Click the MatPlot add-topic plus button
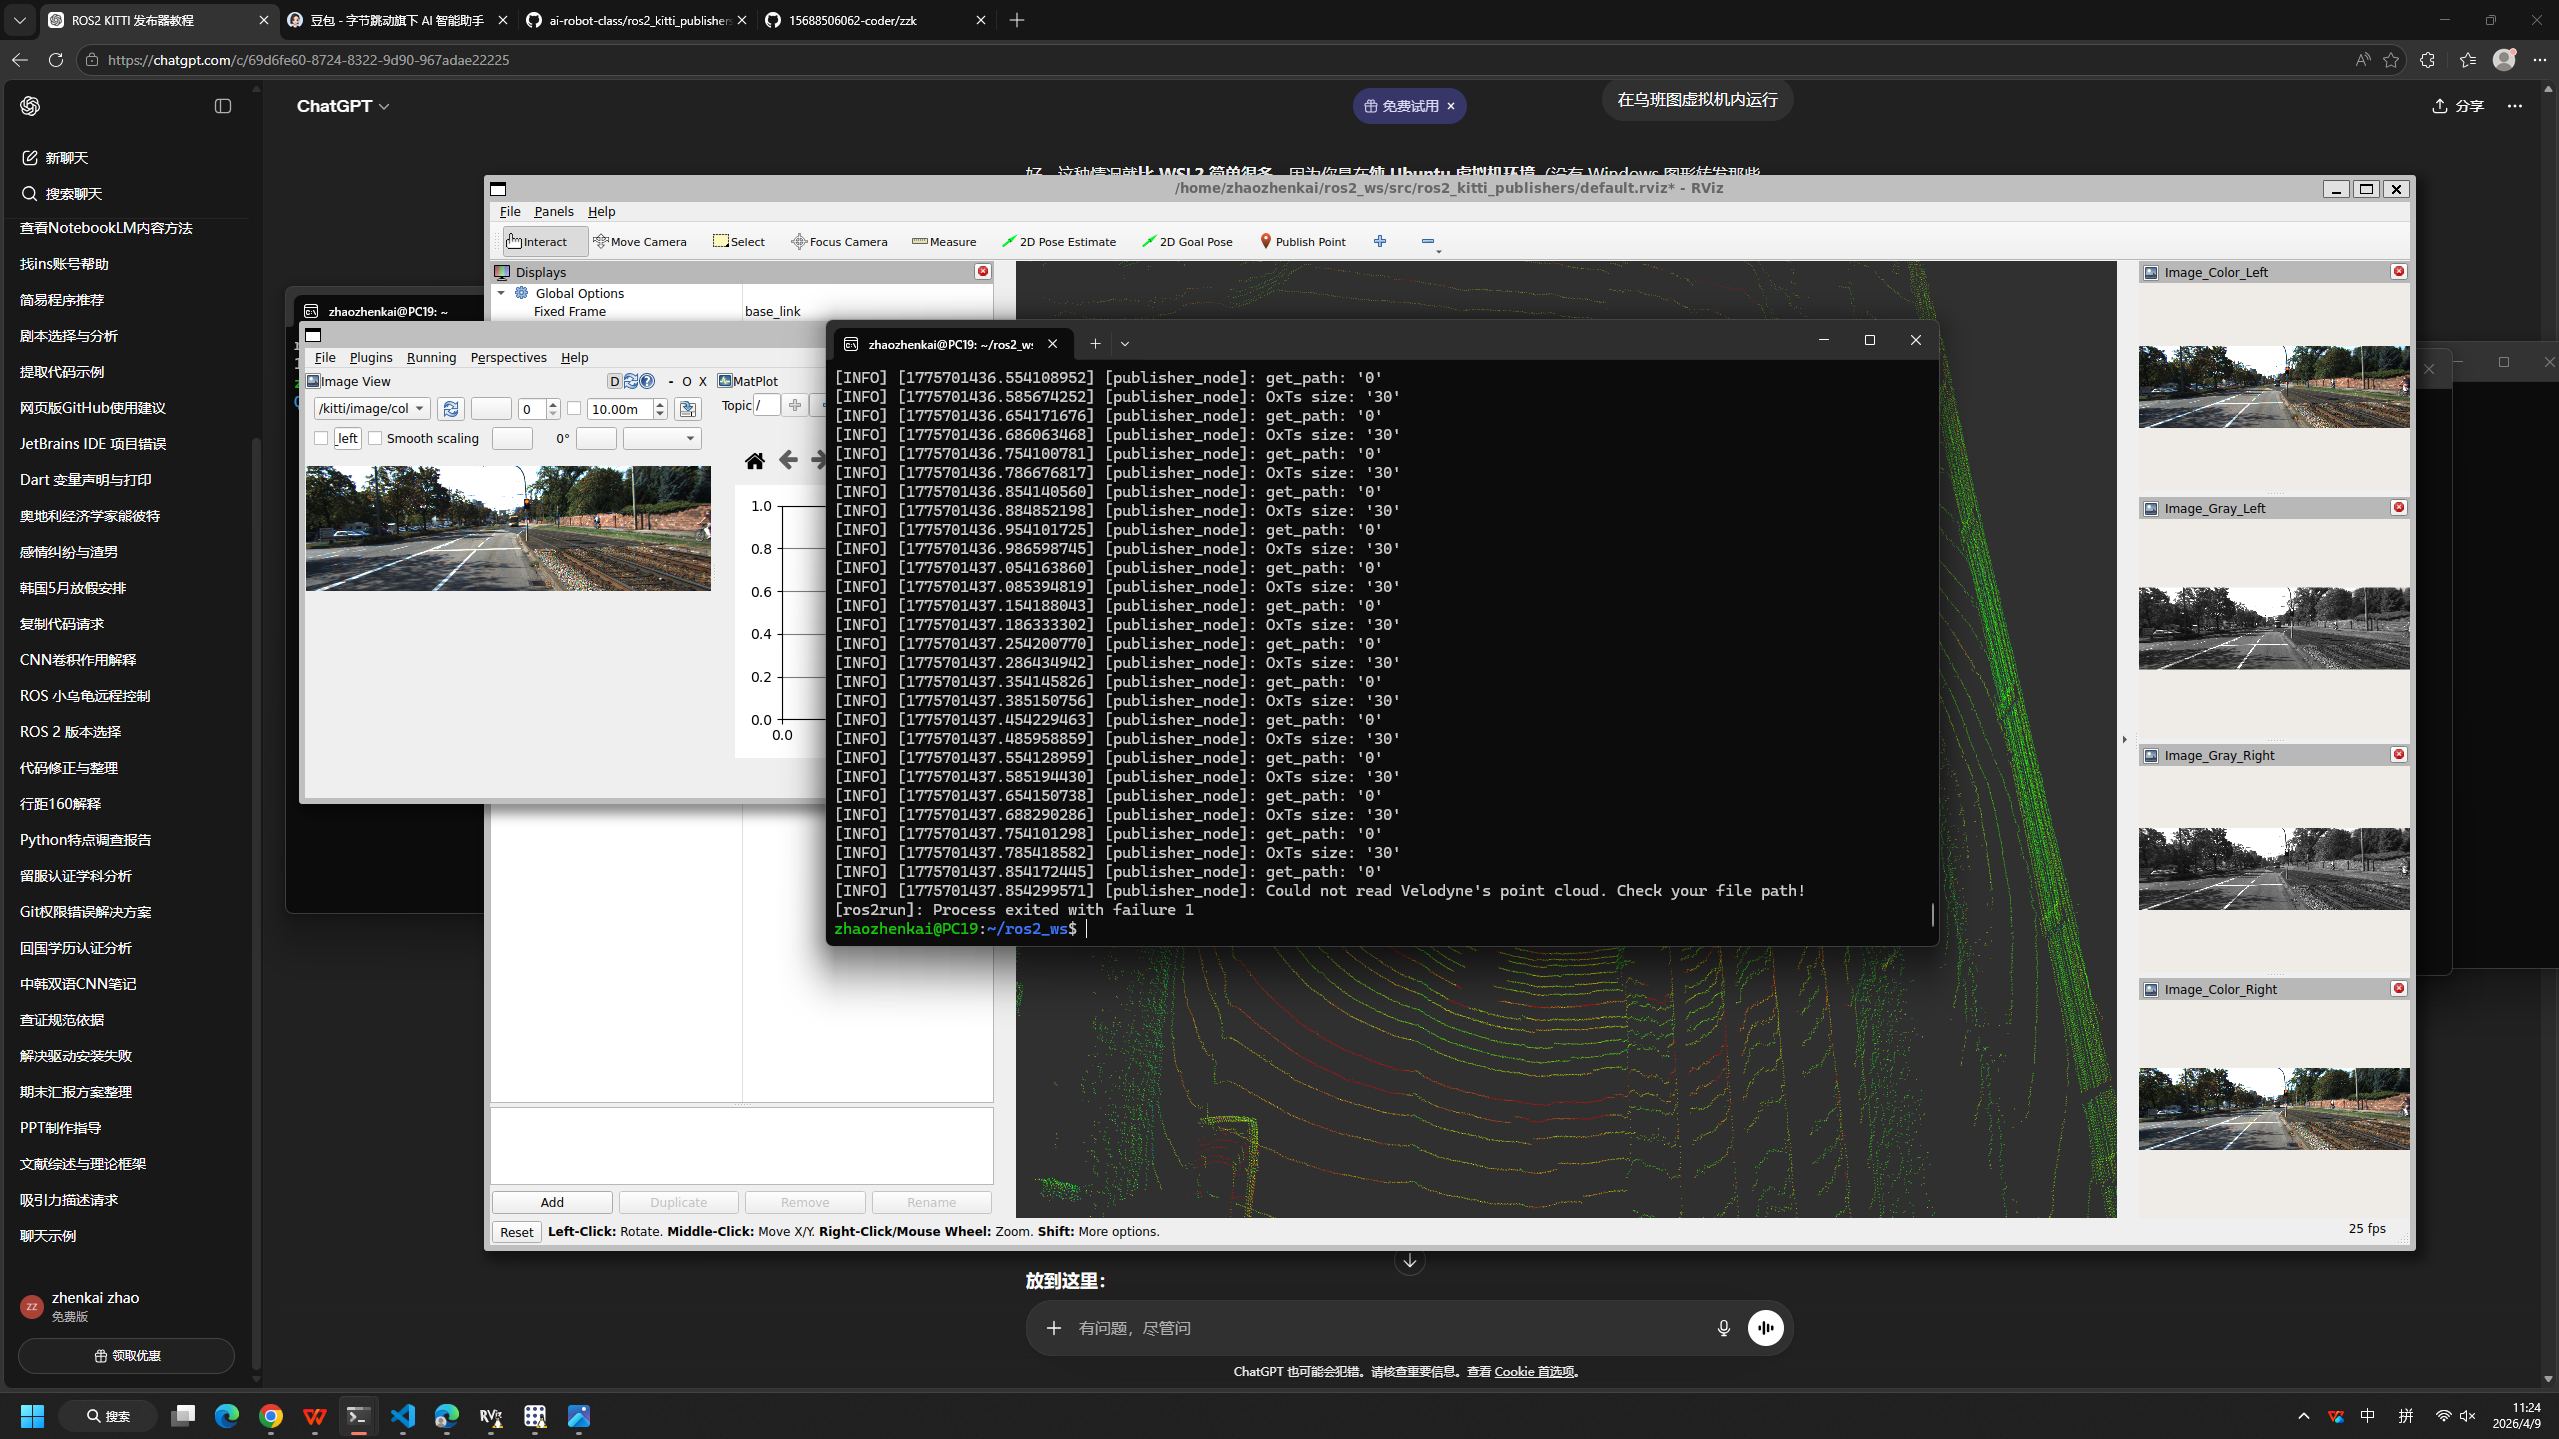Viewport: 2559px width, 1439px height. 795,405
